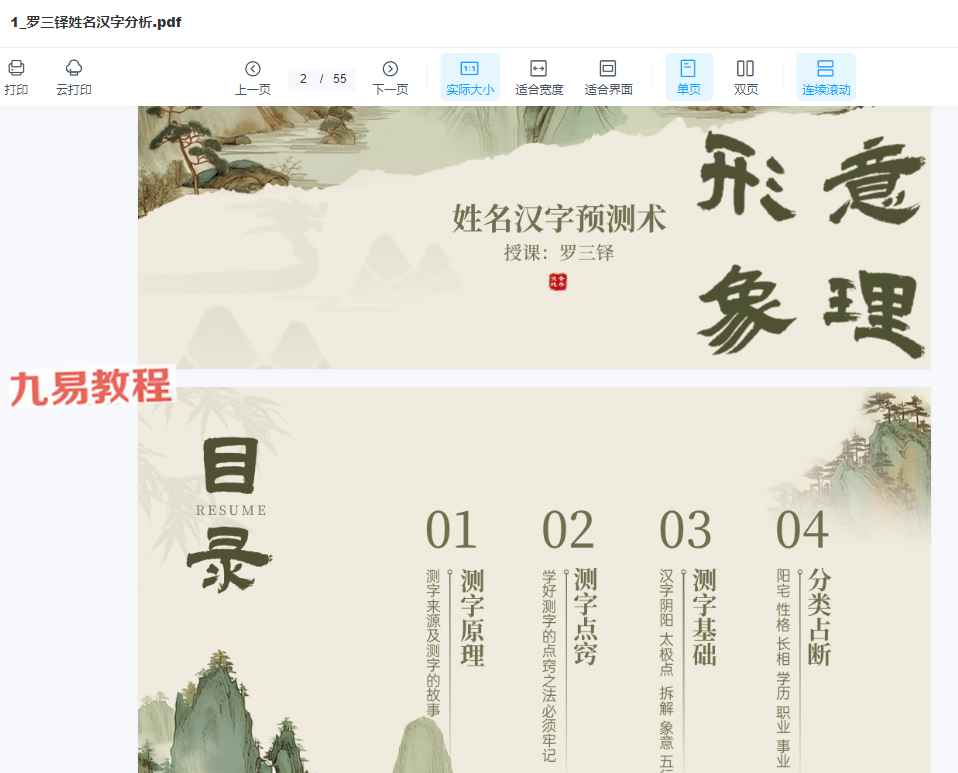
Task: Toggle actual size (实际大小) zoom
Action: coord(470,78)
